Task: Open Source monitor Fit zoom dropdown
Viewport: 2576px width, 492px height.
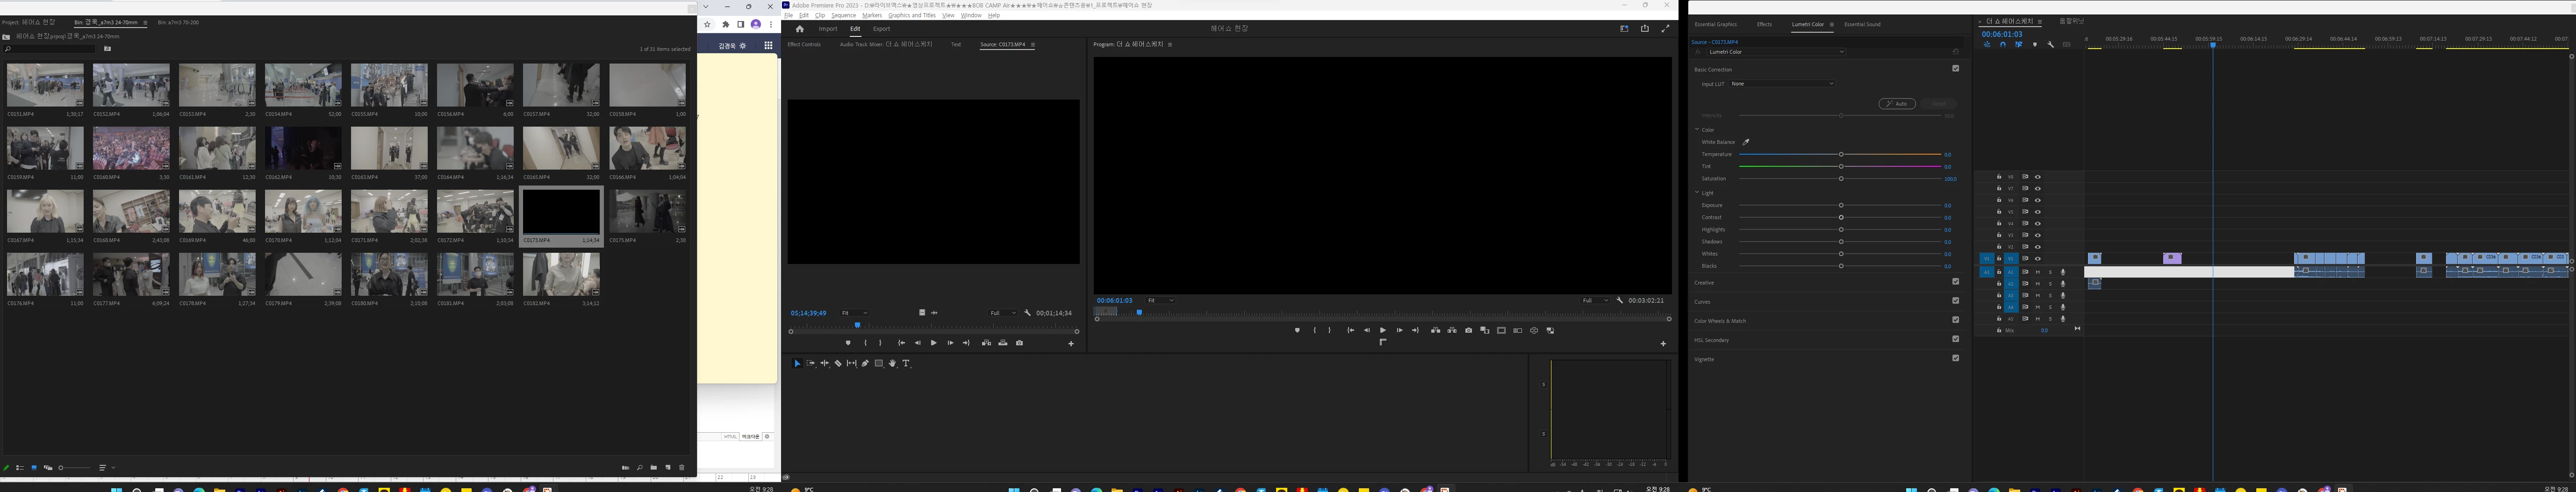Action: click(854, 313)
